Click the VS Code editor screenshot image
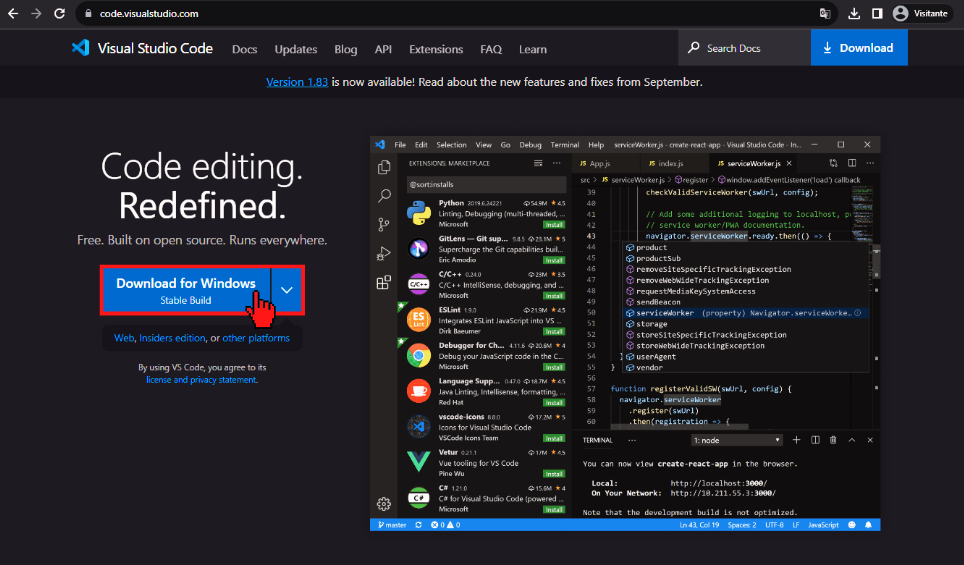 click(x=625, y=333)
